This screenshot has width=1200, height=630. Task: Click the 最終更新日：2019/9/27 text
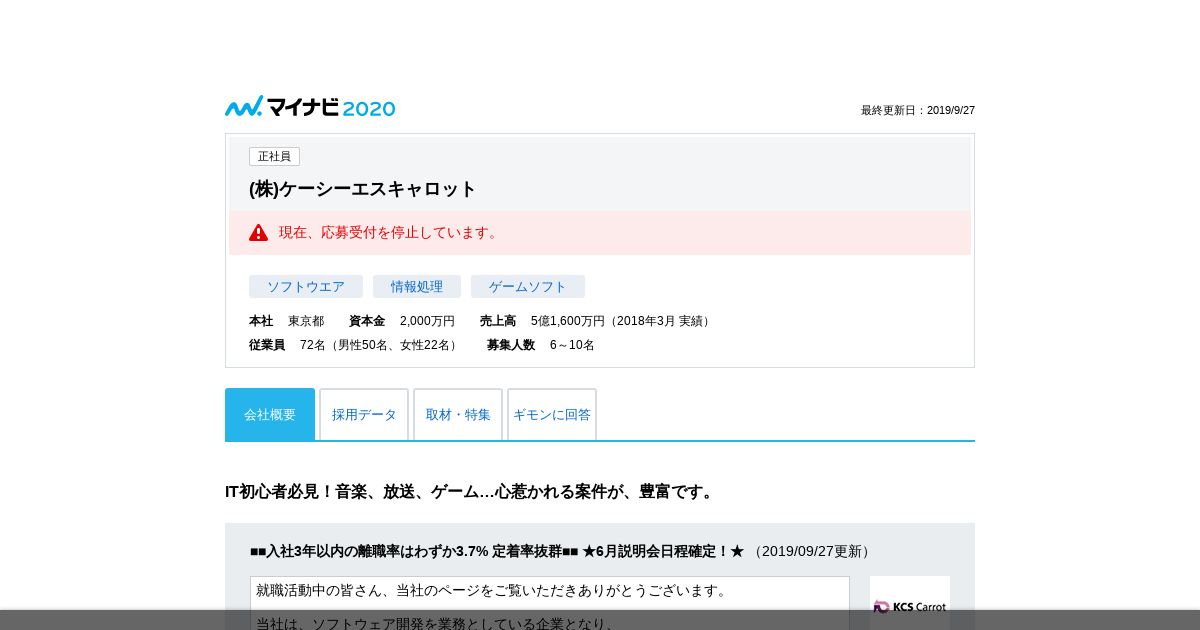tap(918, 111)
